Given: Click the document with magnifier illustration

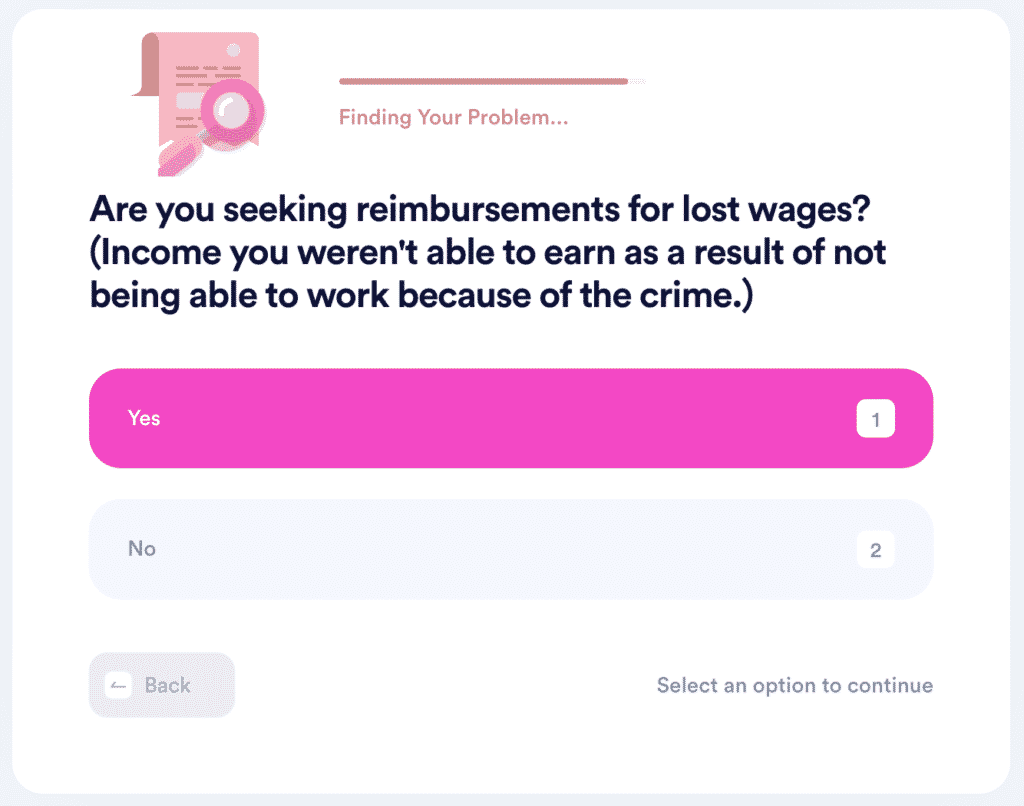Looking at the screenshot, I should point(199,104).
